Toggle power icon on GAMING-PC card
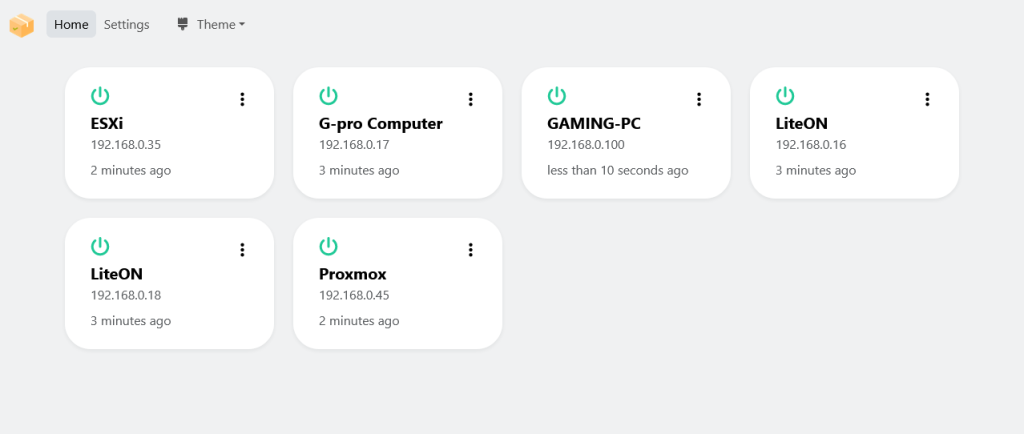Screen dimensions: 1024x434 pos(556,97)
